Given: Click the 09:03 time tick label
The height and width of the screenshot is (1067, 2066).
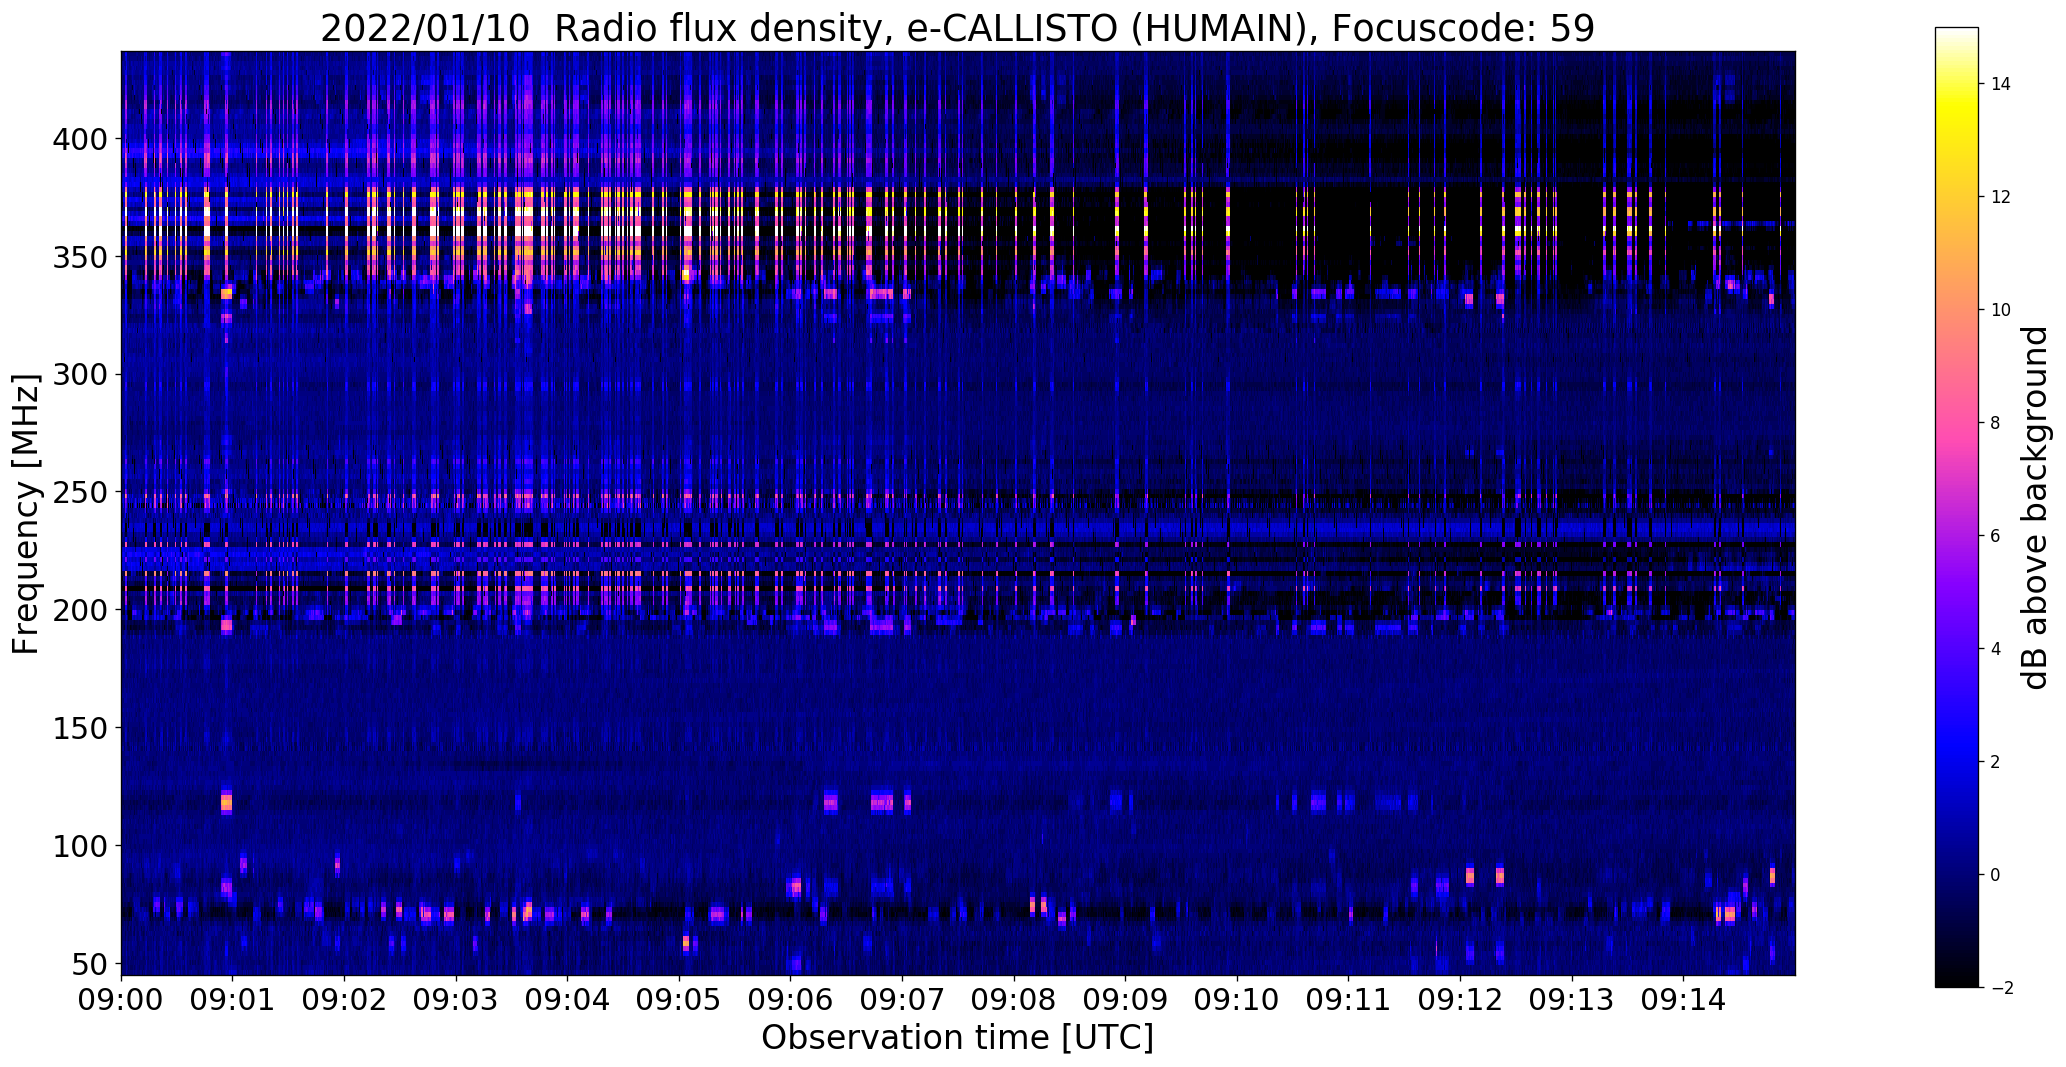Looking at the screenshot, I should 456,1000.
